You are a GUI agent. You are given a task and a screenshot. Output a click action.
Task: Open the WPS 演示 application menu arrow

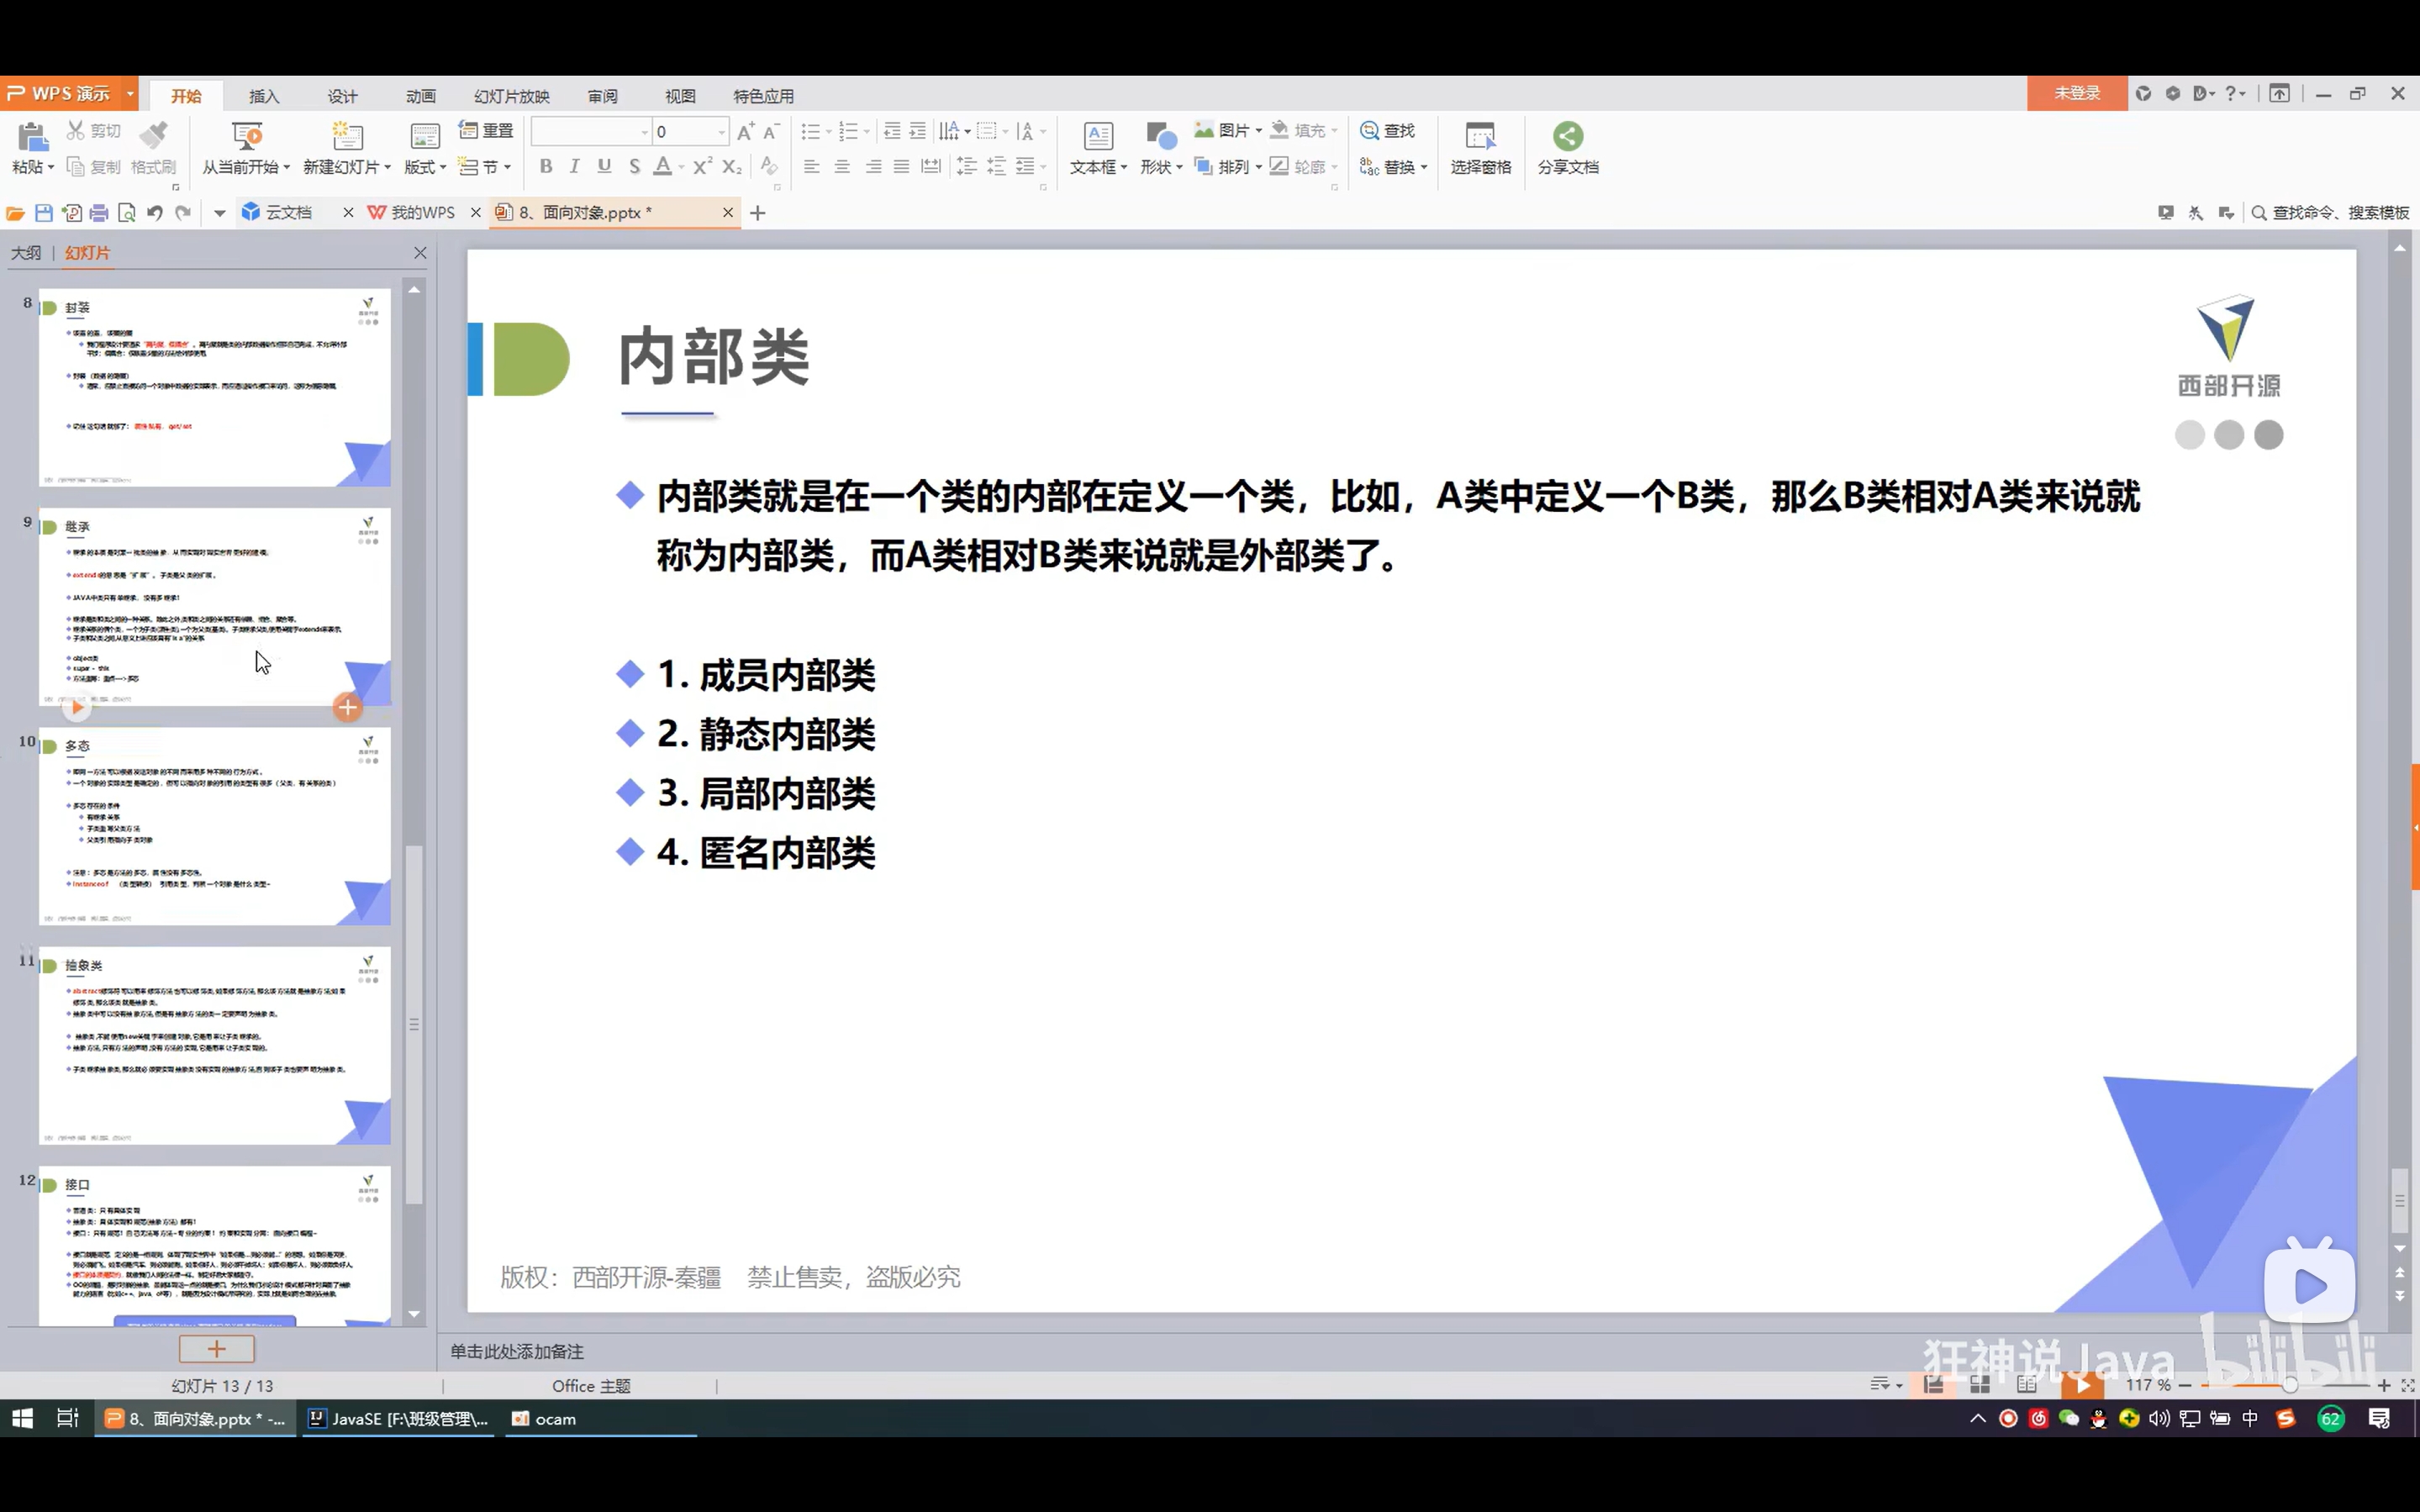(x=130, y=94)
